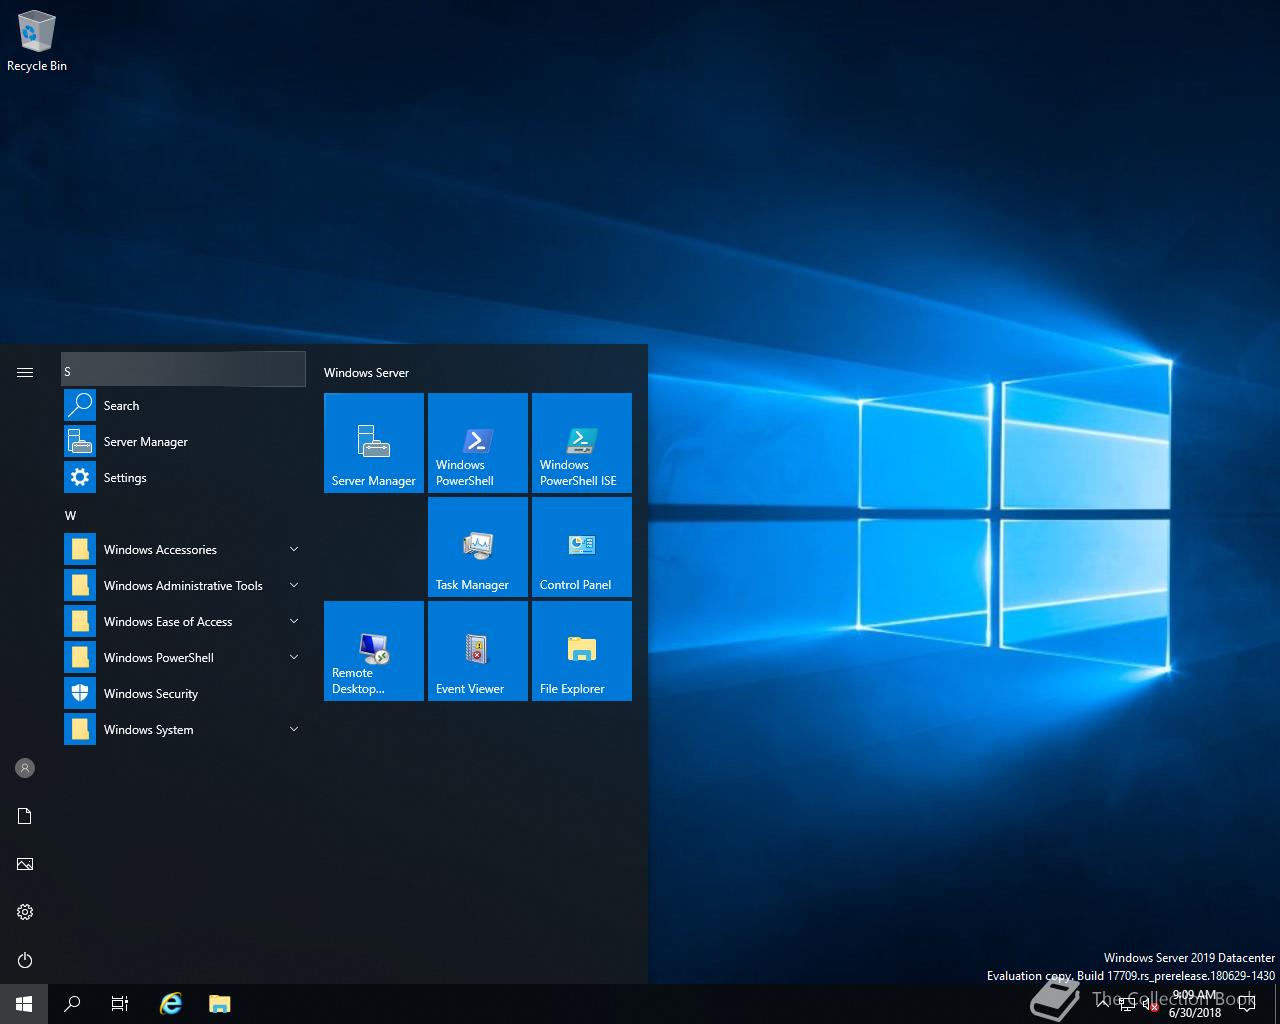
Task: Expand the Windows Accessories folder chevron
Action: (x=294, y=549)
